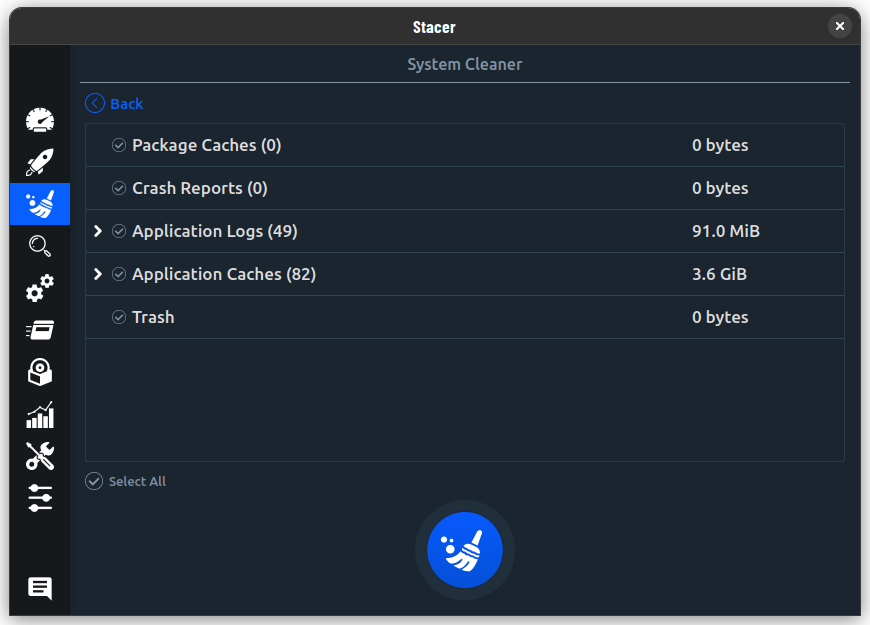Toggle the Select All checkbox
This screenshot has width=870, height=625.
94,481
